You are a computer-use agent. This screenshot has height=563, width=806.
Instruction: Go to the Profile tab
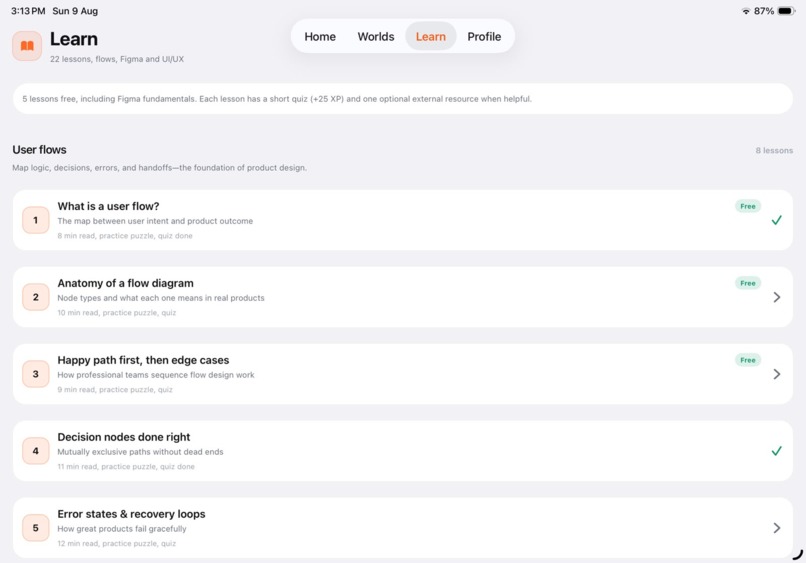(484, 37)
